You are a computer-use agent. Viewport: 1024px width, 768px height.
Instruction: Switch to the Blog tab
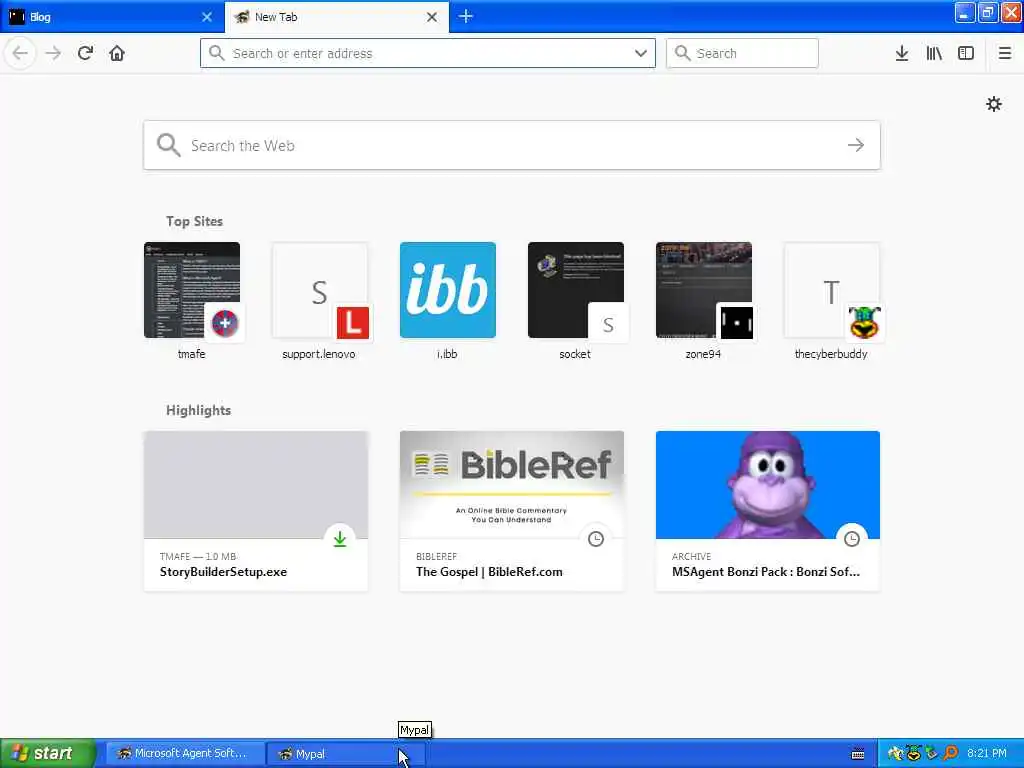click(112, 17)
